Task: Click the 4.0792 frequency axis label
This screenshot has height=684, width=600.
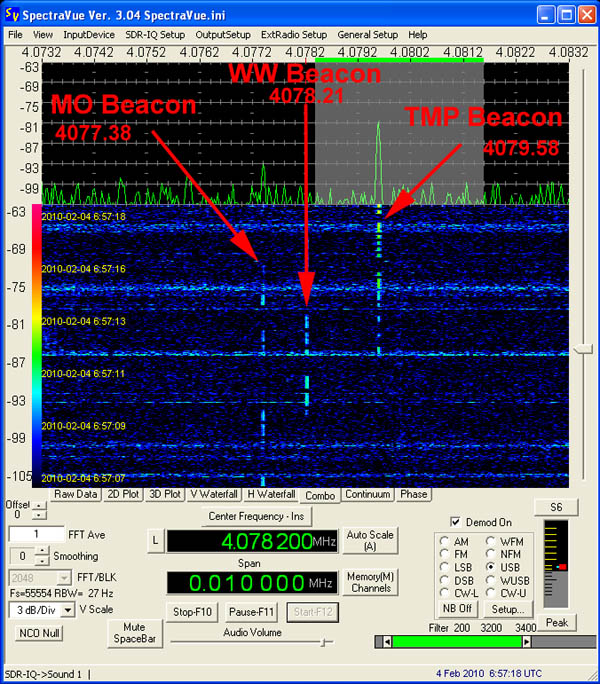Action: pyautogui.click(x=357, y=52)
